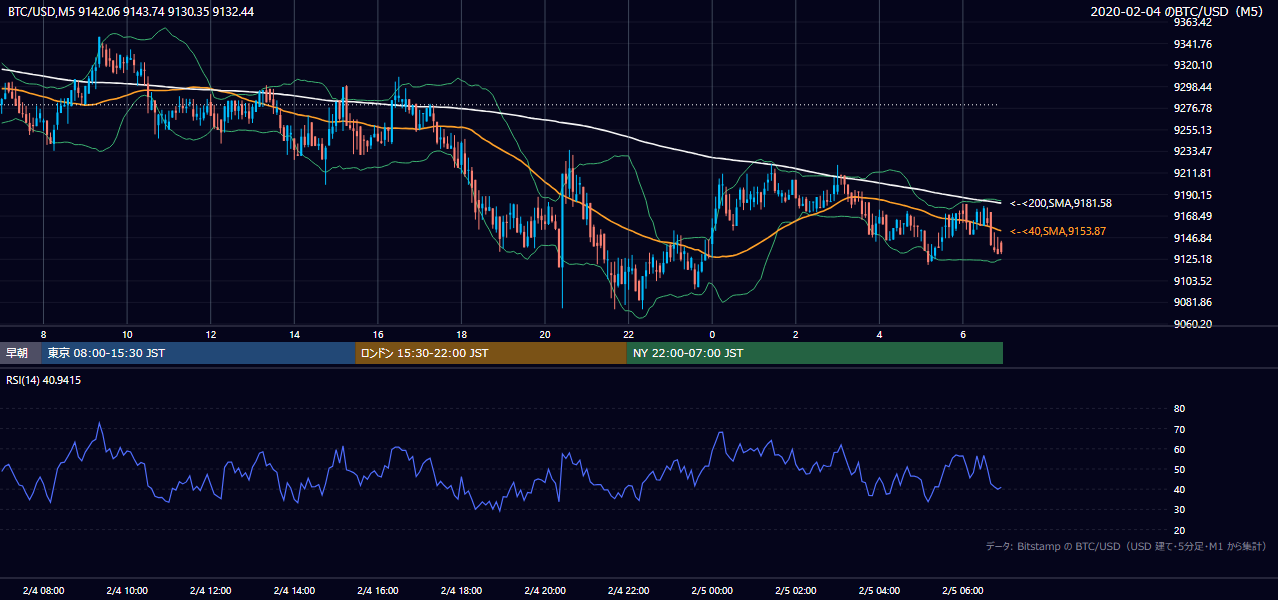Click the ロンドン 15:30-22:00 JST session bar
1278x600 pixels.
pyautogui.click(x=491, y=353)
